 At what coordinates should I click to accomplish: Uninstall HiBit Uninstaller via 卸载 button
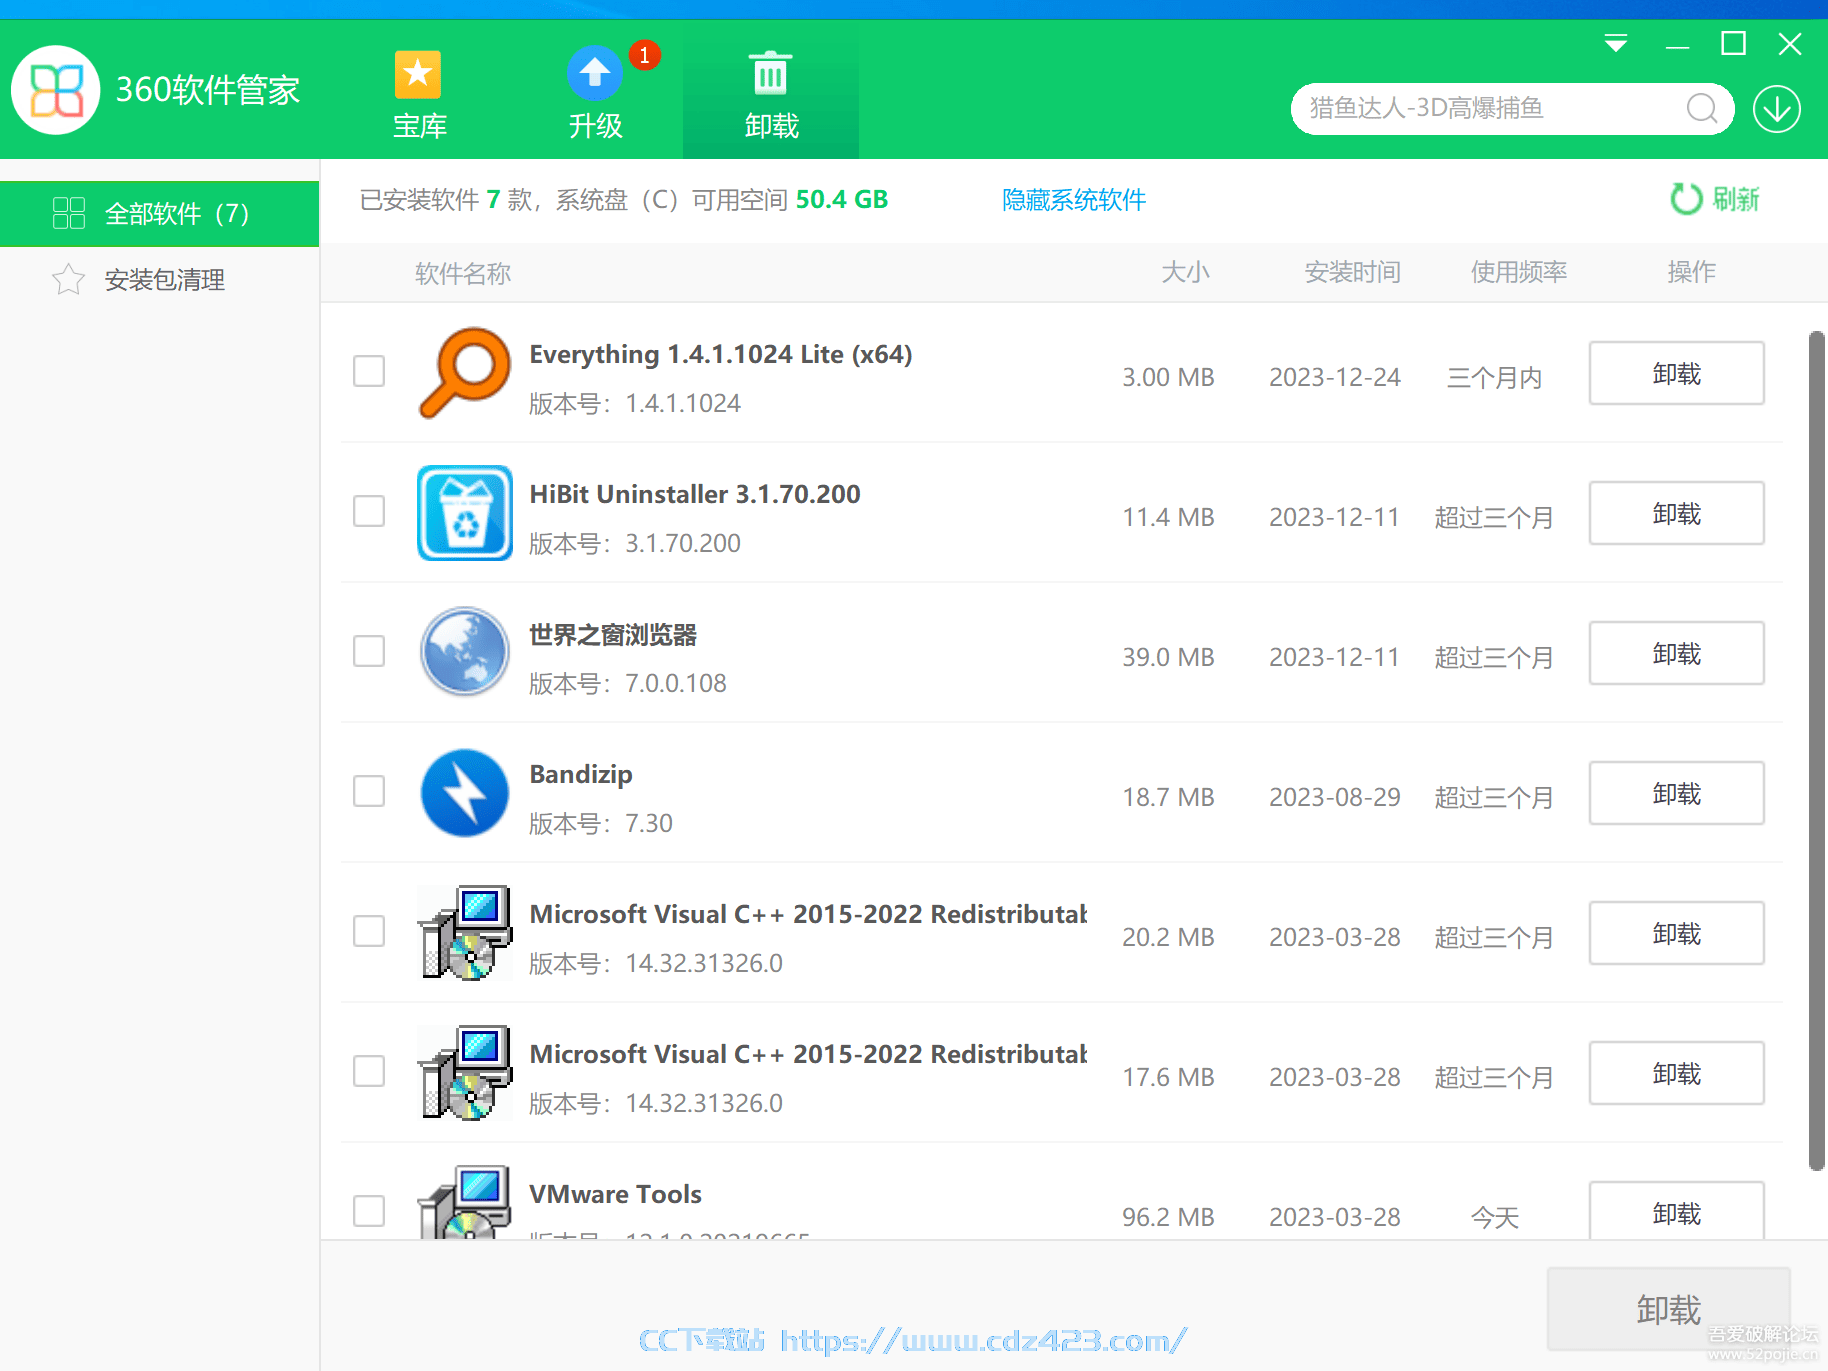(1677, 513)
